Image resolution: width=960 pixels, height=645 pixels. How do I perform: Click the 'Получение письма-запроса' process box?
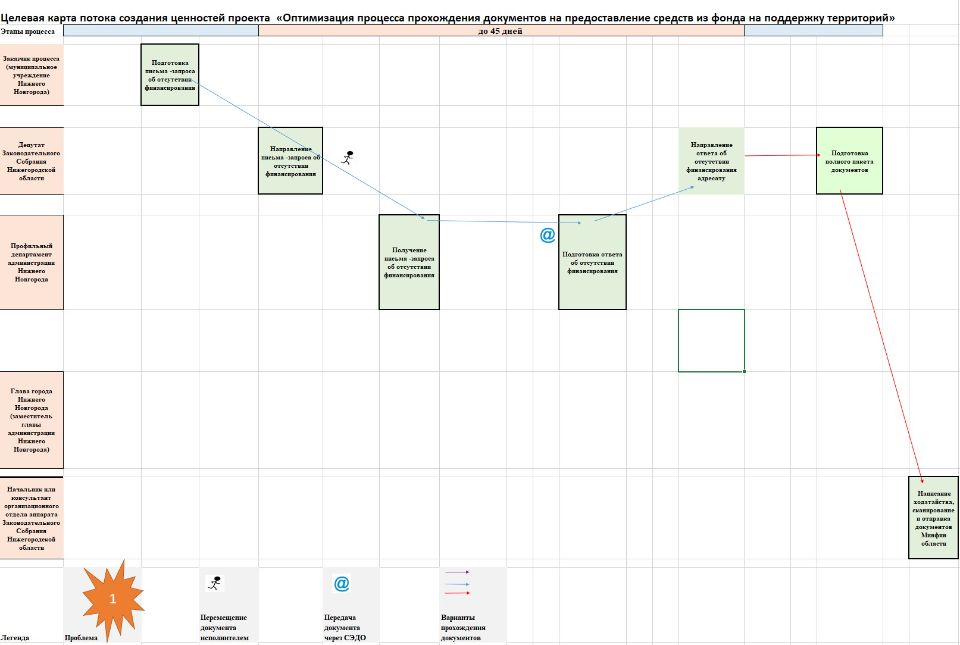[x=409, y=262]
